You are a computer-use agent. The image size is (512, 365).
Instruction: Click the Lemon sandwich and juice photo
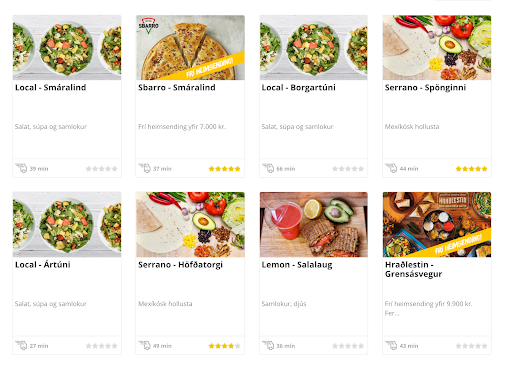pos(314,225)
